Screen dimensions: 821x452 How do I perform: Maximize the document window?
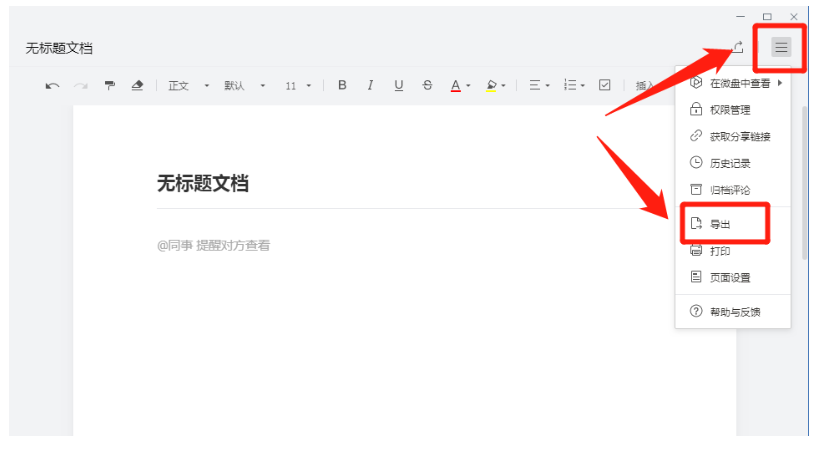coord(767,17)
